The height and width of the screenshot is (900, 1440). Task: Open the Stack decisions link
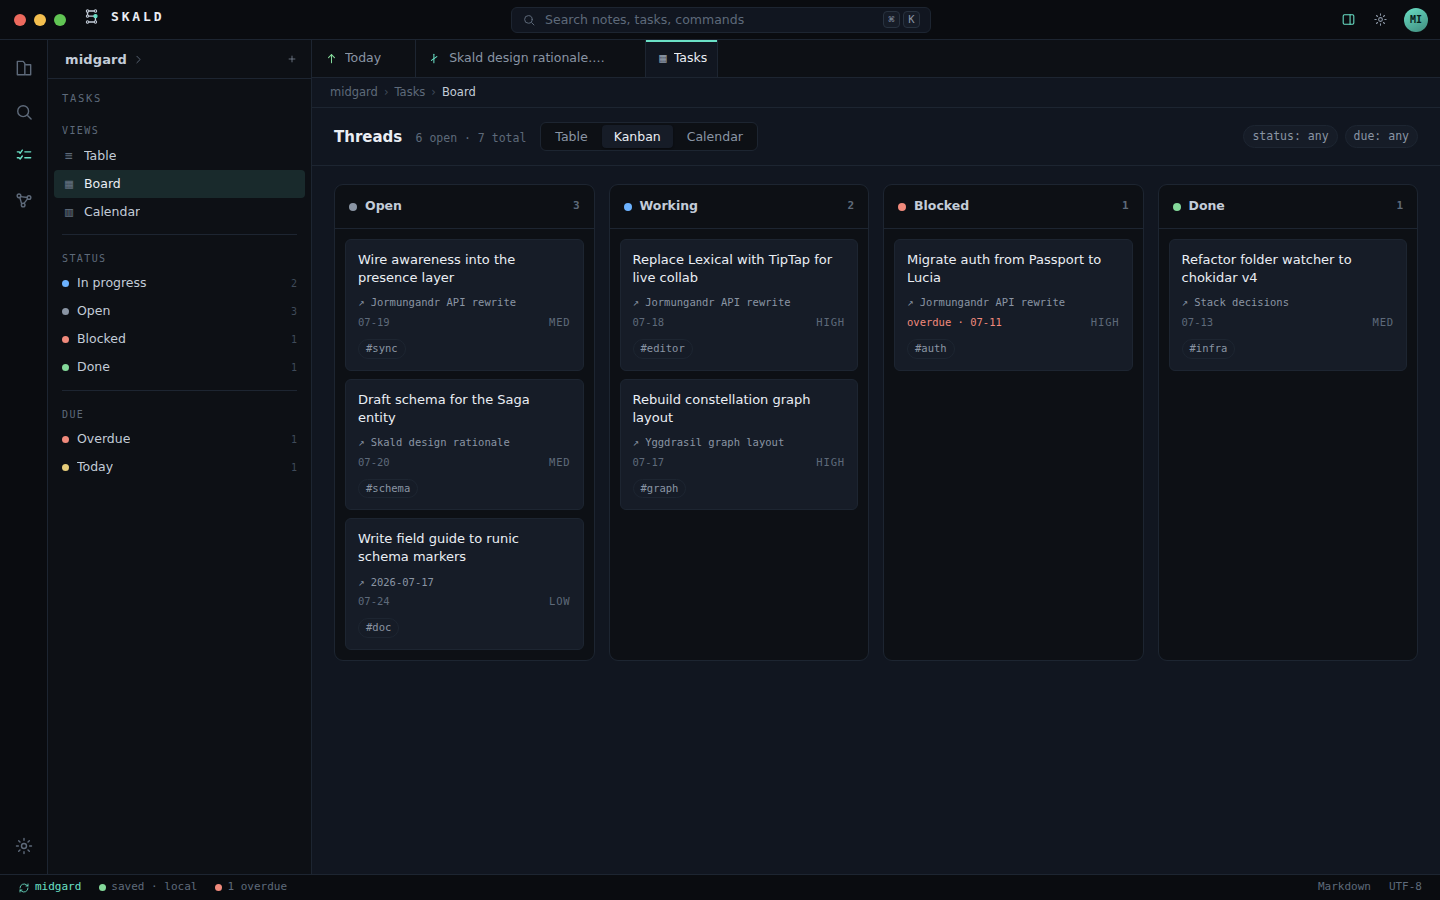(1235, 302)
